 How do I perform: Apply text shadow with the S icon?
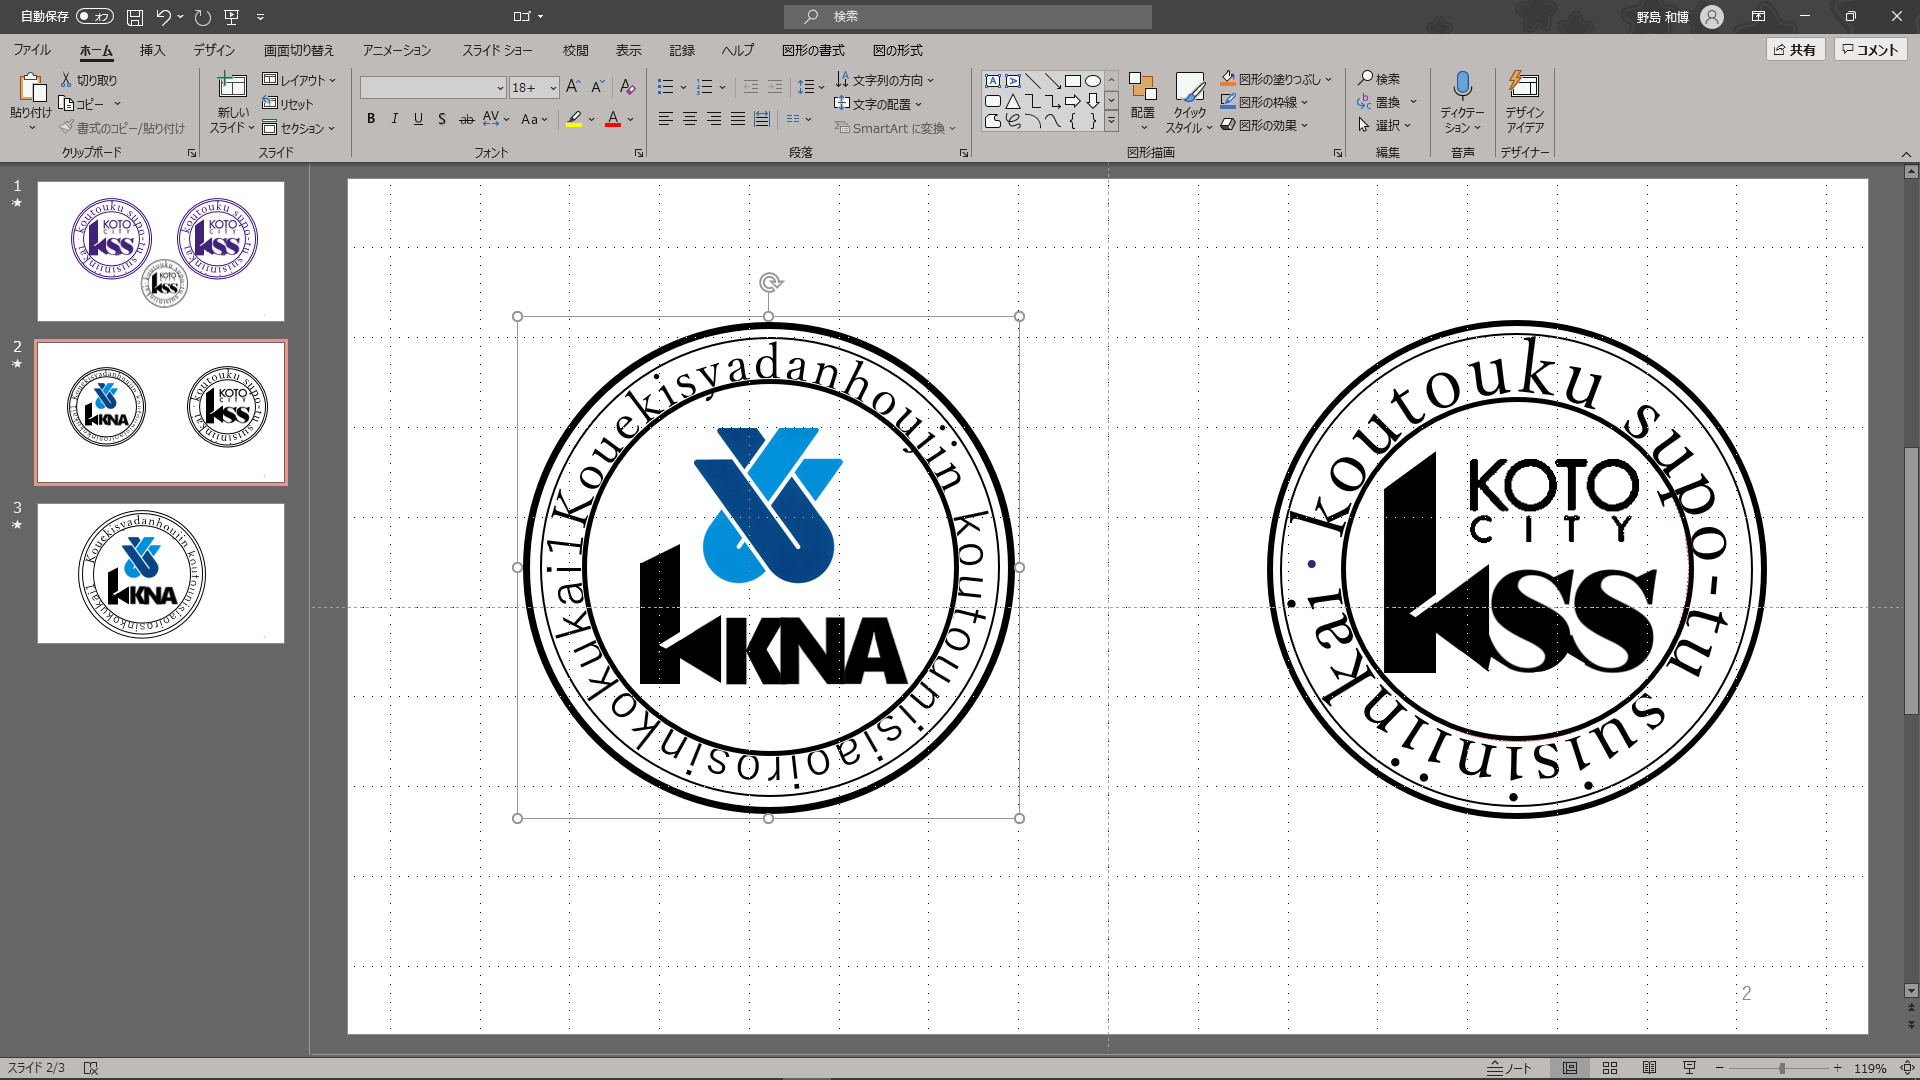click(x=442, y=119)
